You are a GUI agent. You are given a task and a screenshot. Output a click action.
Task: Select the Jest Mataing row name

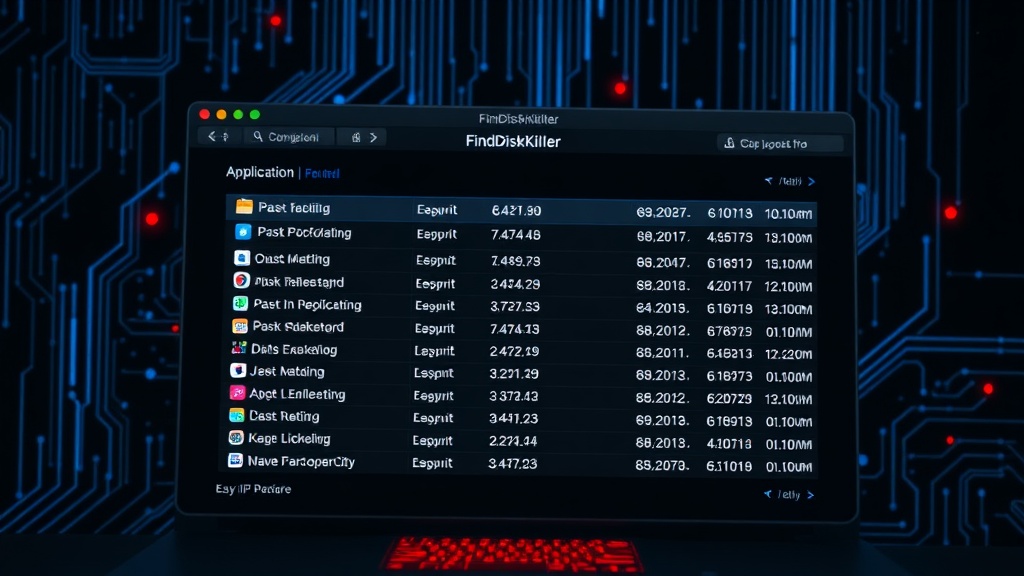287,372
